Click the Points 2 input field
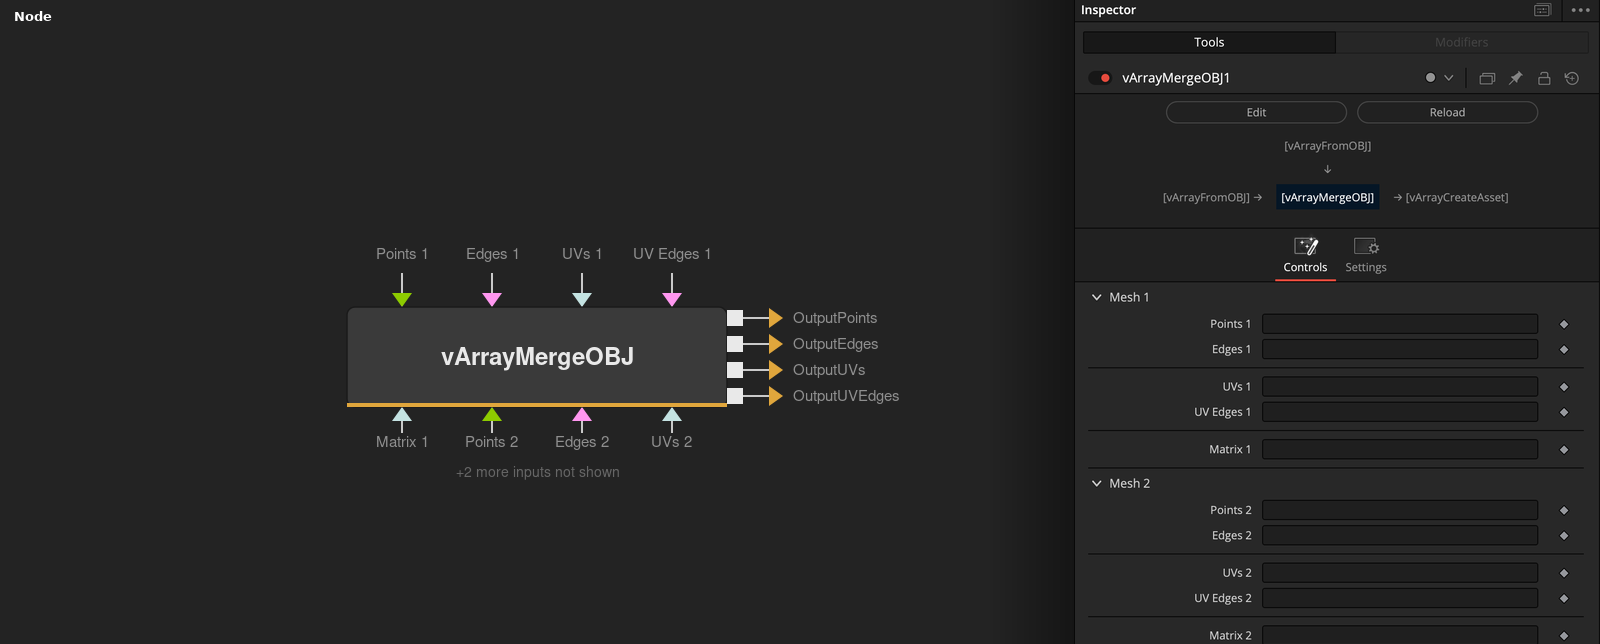1600x644 pixels. pos(1400,510)
